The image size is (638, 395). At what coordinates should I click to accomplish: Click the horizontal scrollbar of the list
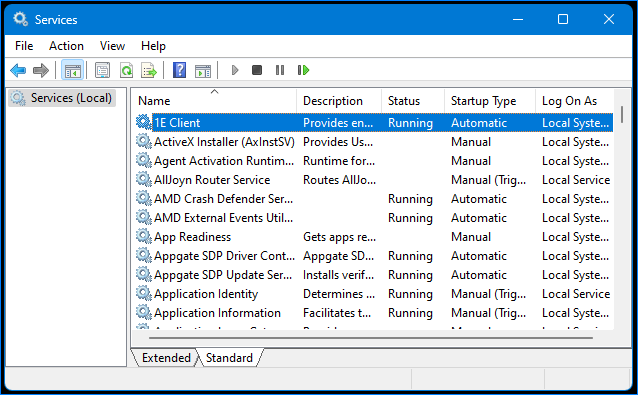tap(371, 338)
